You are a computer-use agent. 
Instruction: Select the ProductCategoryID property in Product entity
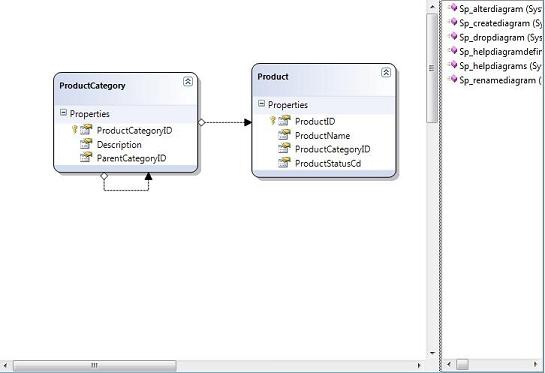coord(333,149)
